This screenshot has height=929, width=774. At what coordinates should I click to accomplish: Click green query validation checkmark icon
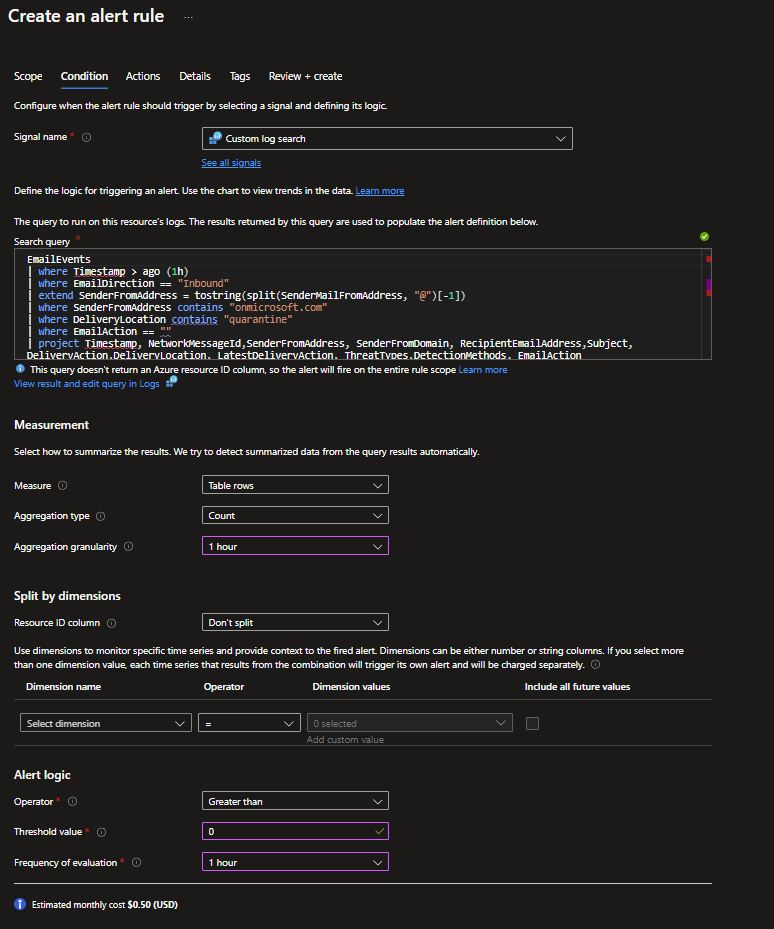pos(705,237)
